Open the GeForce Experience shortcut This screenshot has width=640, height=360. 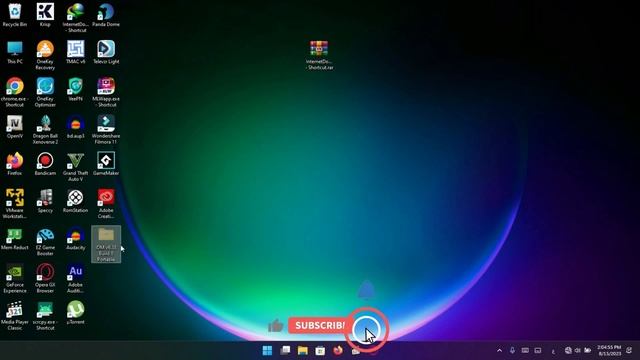click(15, 278)
